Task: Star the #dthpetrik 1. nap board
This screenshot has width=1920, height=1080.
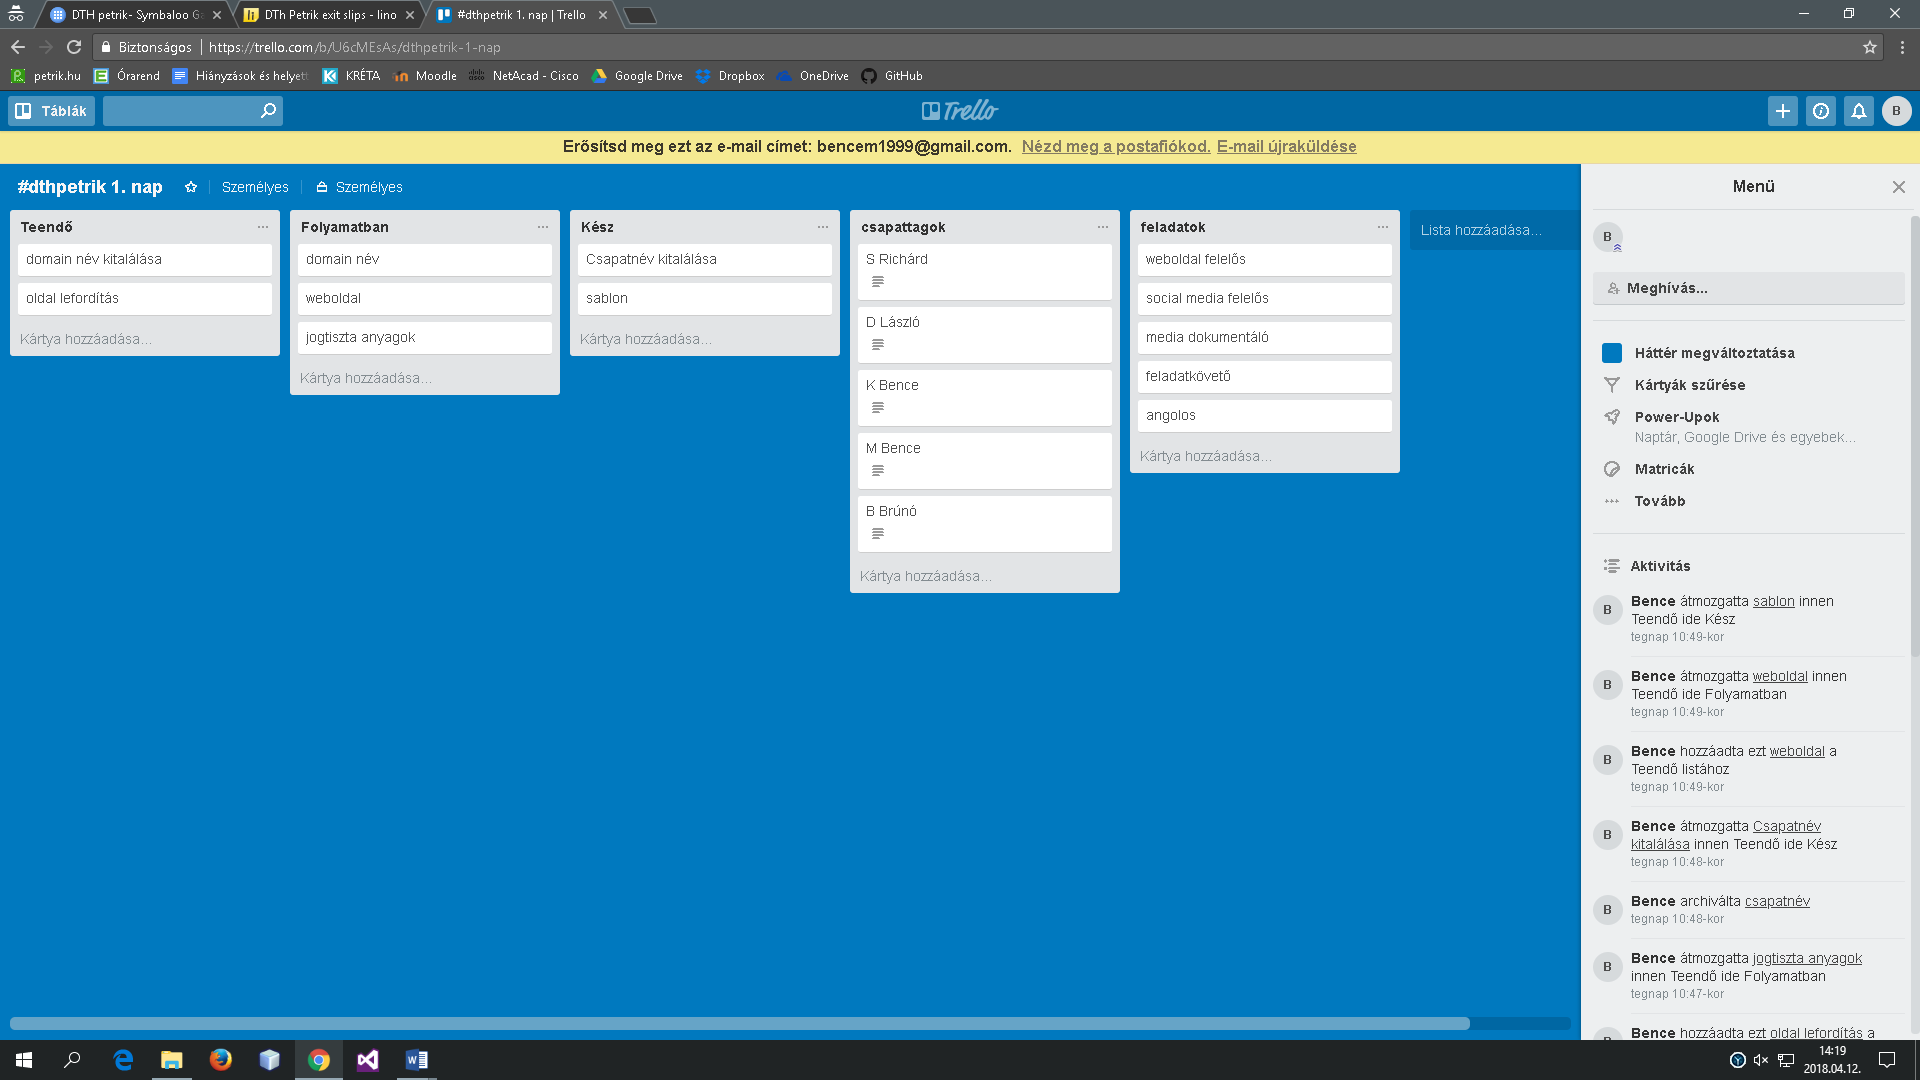Action: (191, 187)
